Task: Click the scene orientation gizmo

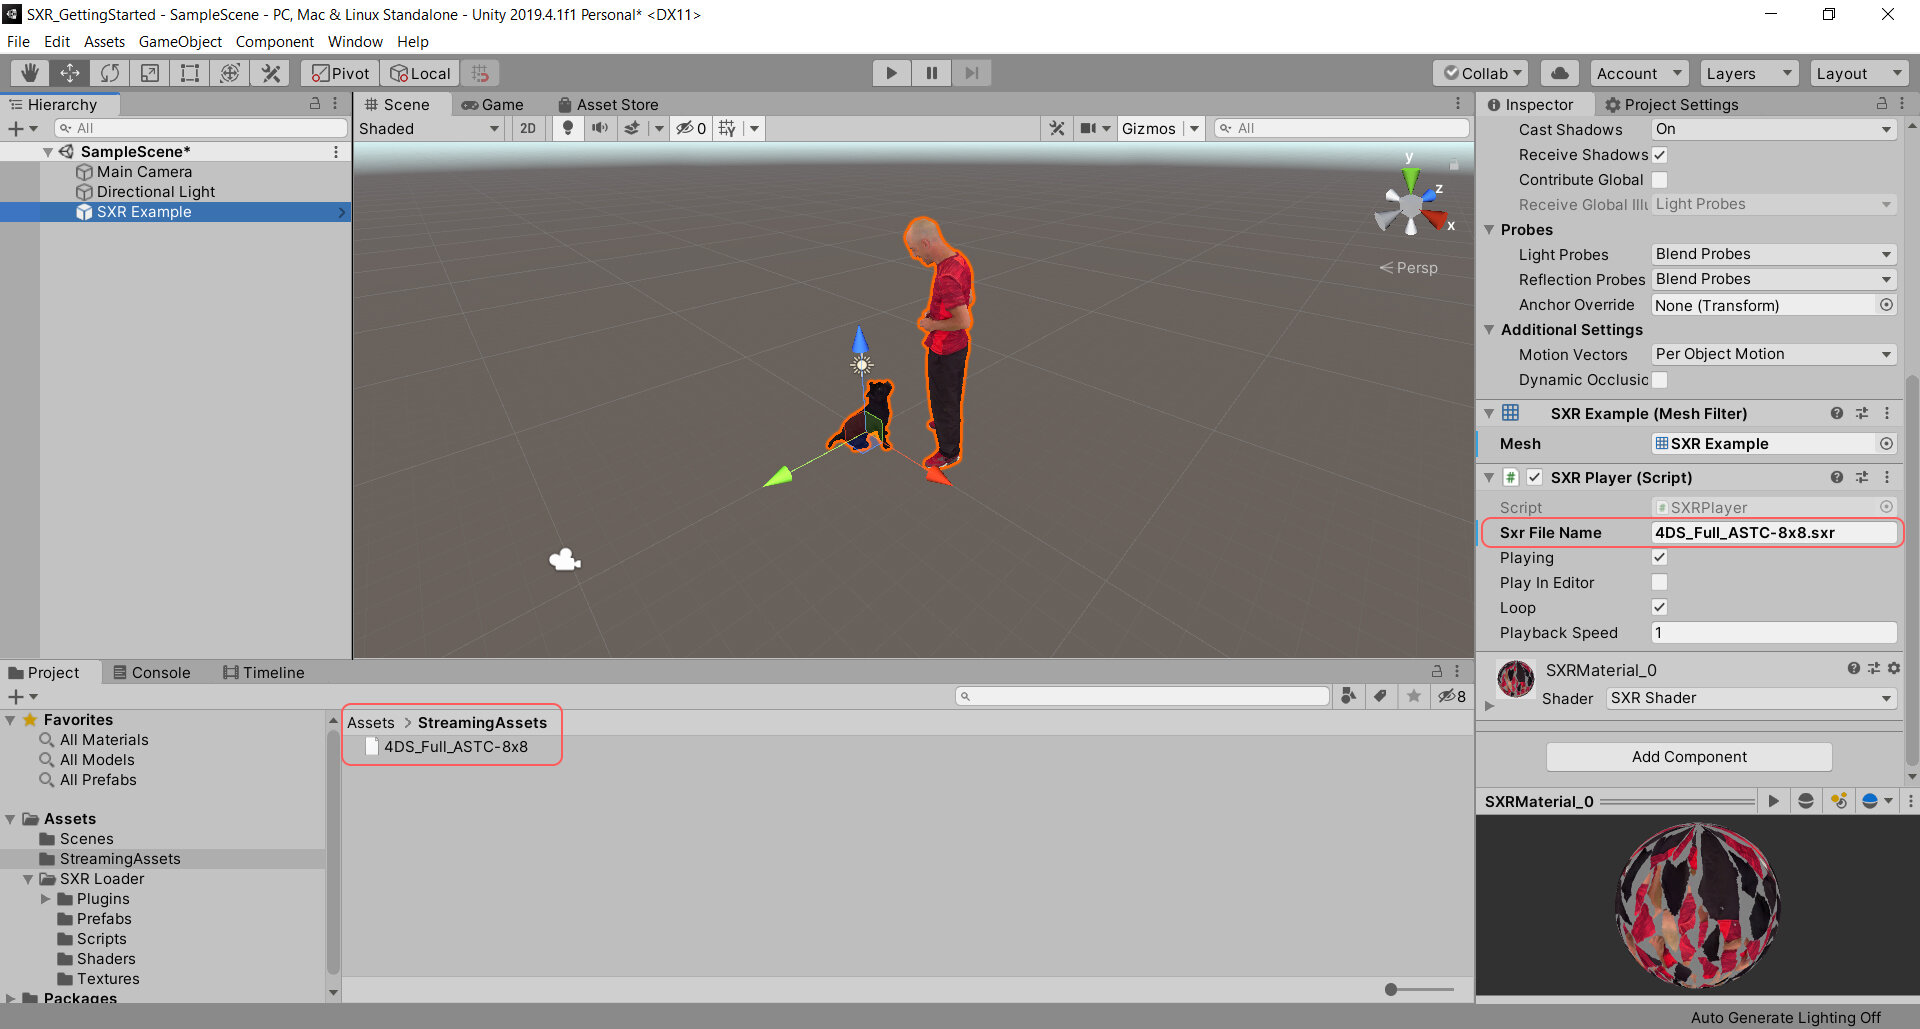Action: coord(1411,204)
